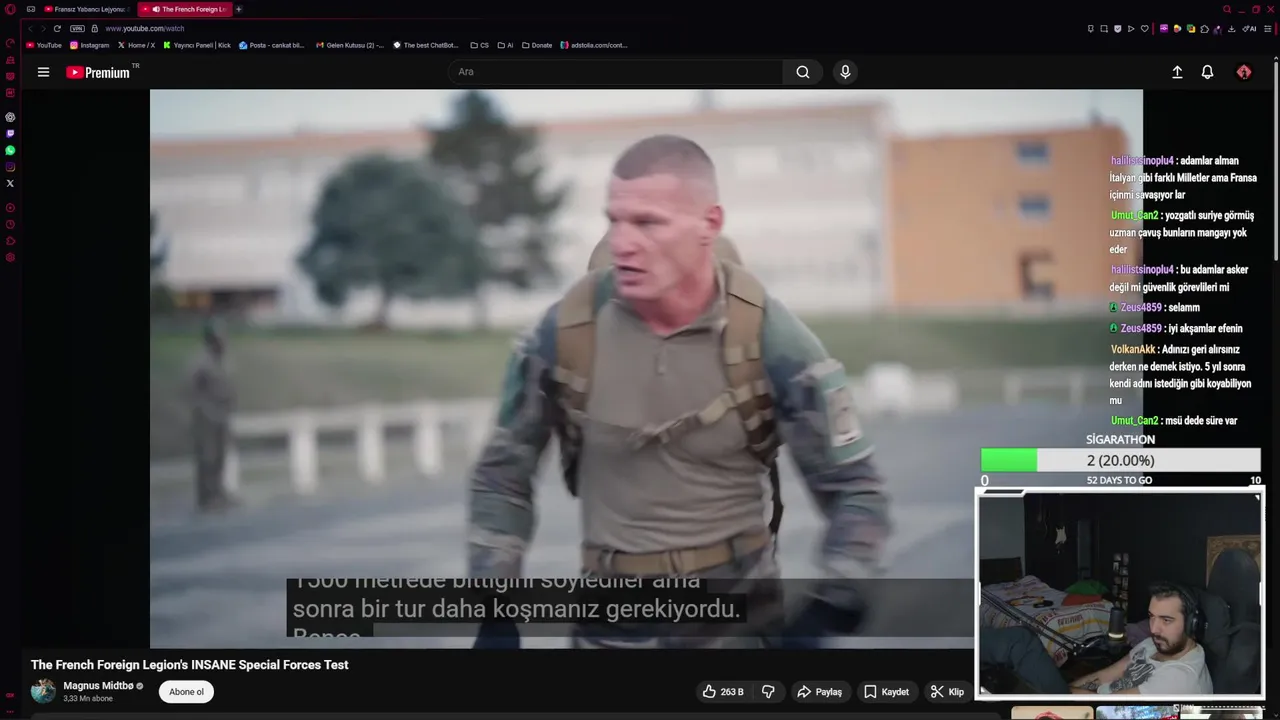Open WhatsApp panel in sidebar
Image resolution: width=1280 pixels, height=720 pixels.
tap(10, 150)
